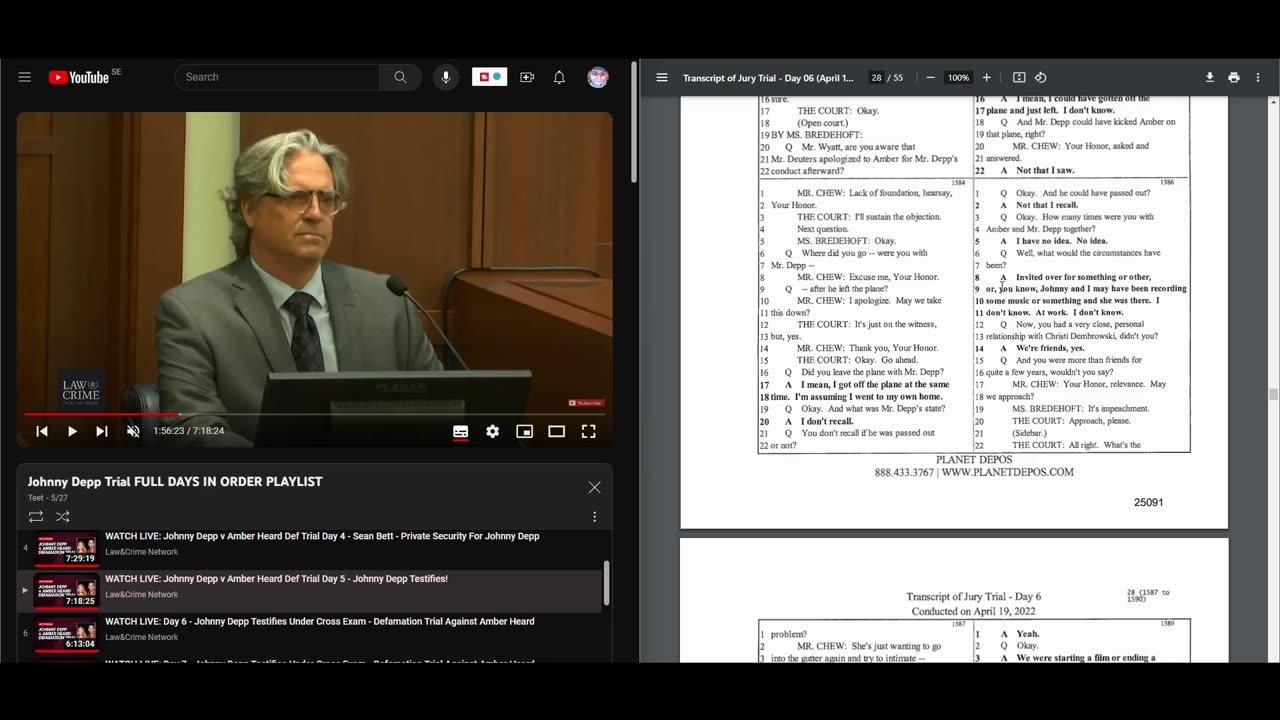
Task: Click the red-and-blue extension icon next to the microphone
Action: [489, 77]
